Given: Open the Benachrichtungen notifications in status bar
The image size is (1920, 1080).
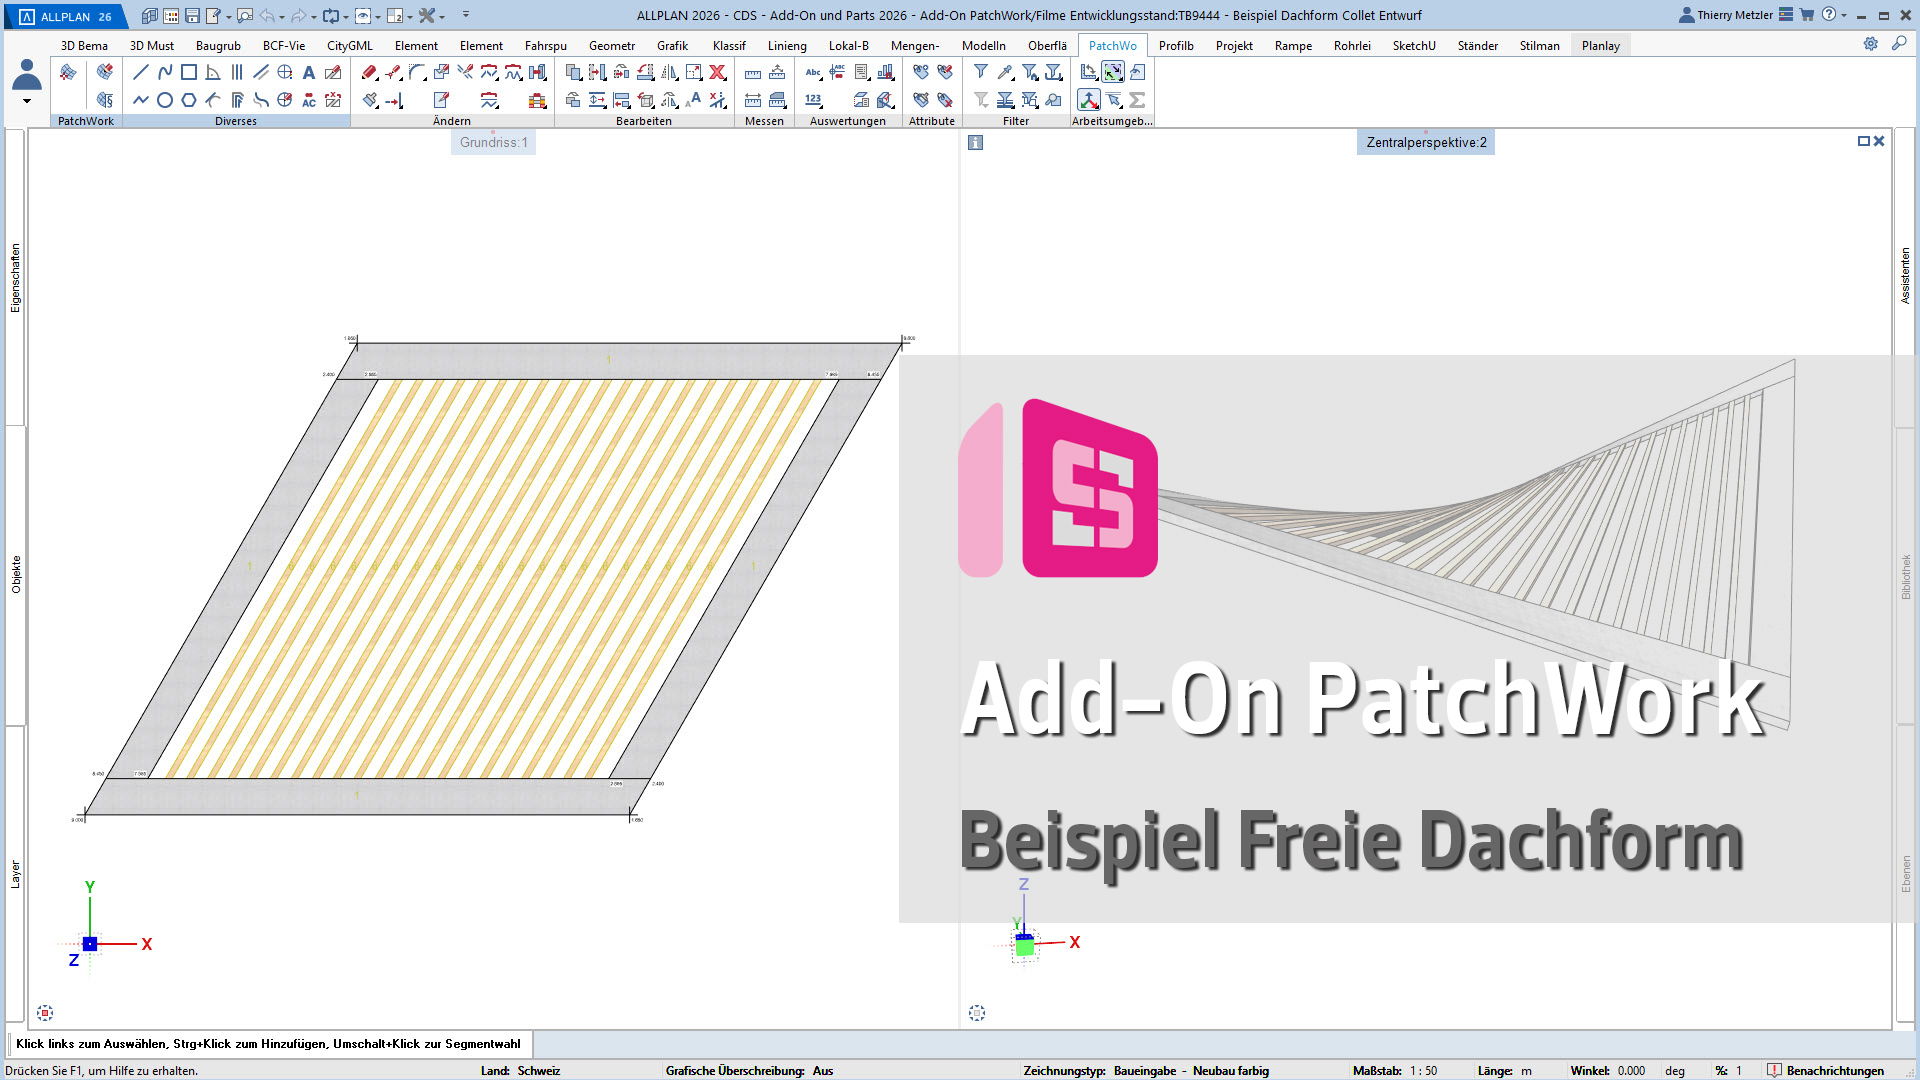Looking at the screenshot, I should pyautogui.click(x=1834, y=1070).
